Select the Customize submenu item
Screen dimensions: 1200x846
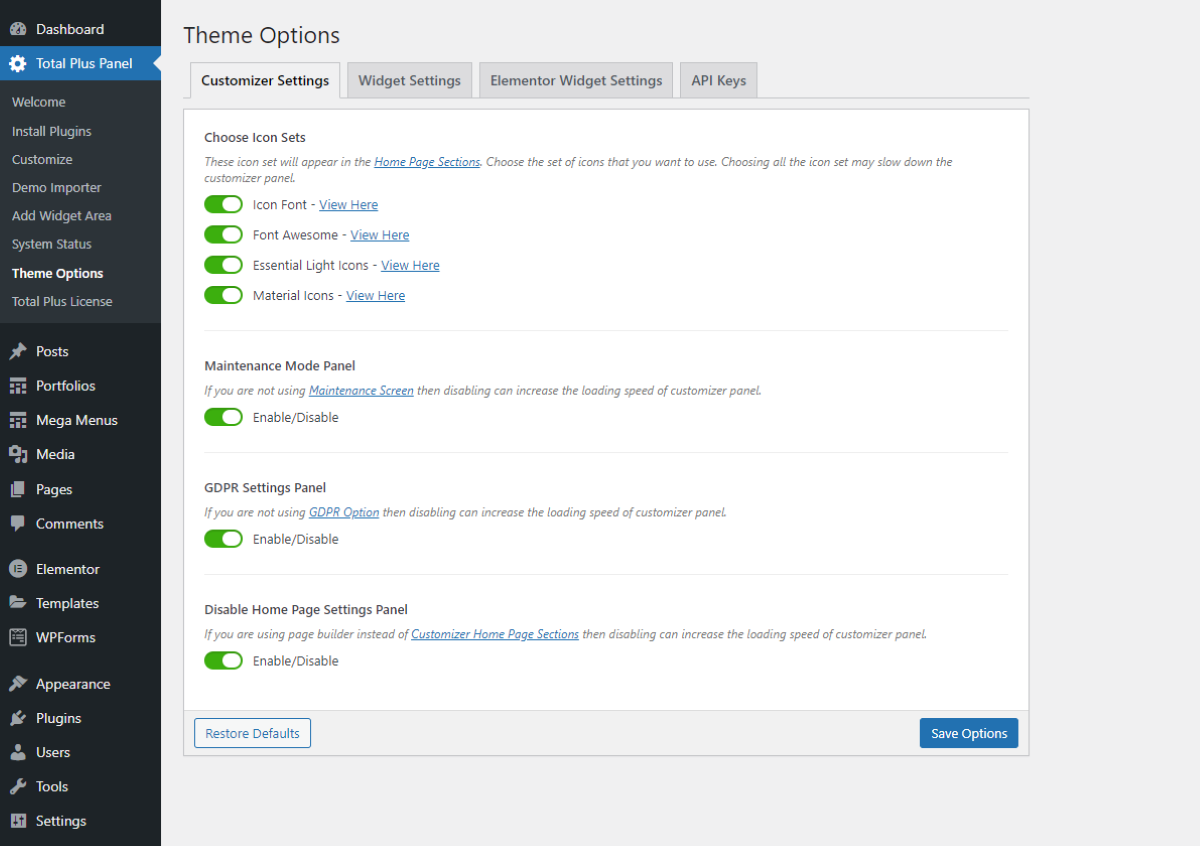42,159
